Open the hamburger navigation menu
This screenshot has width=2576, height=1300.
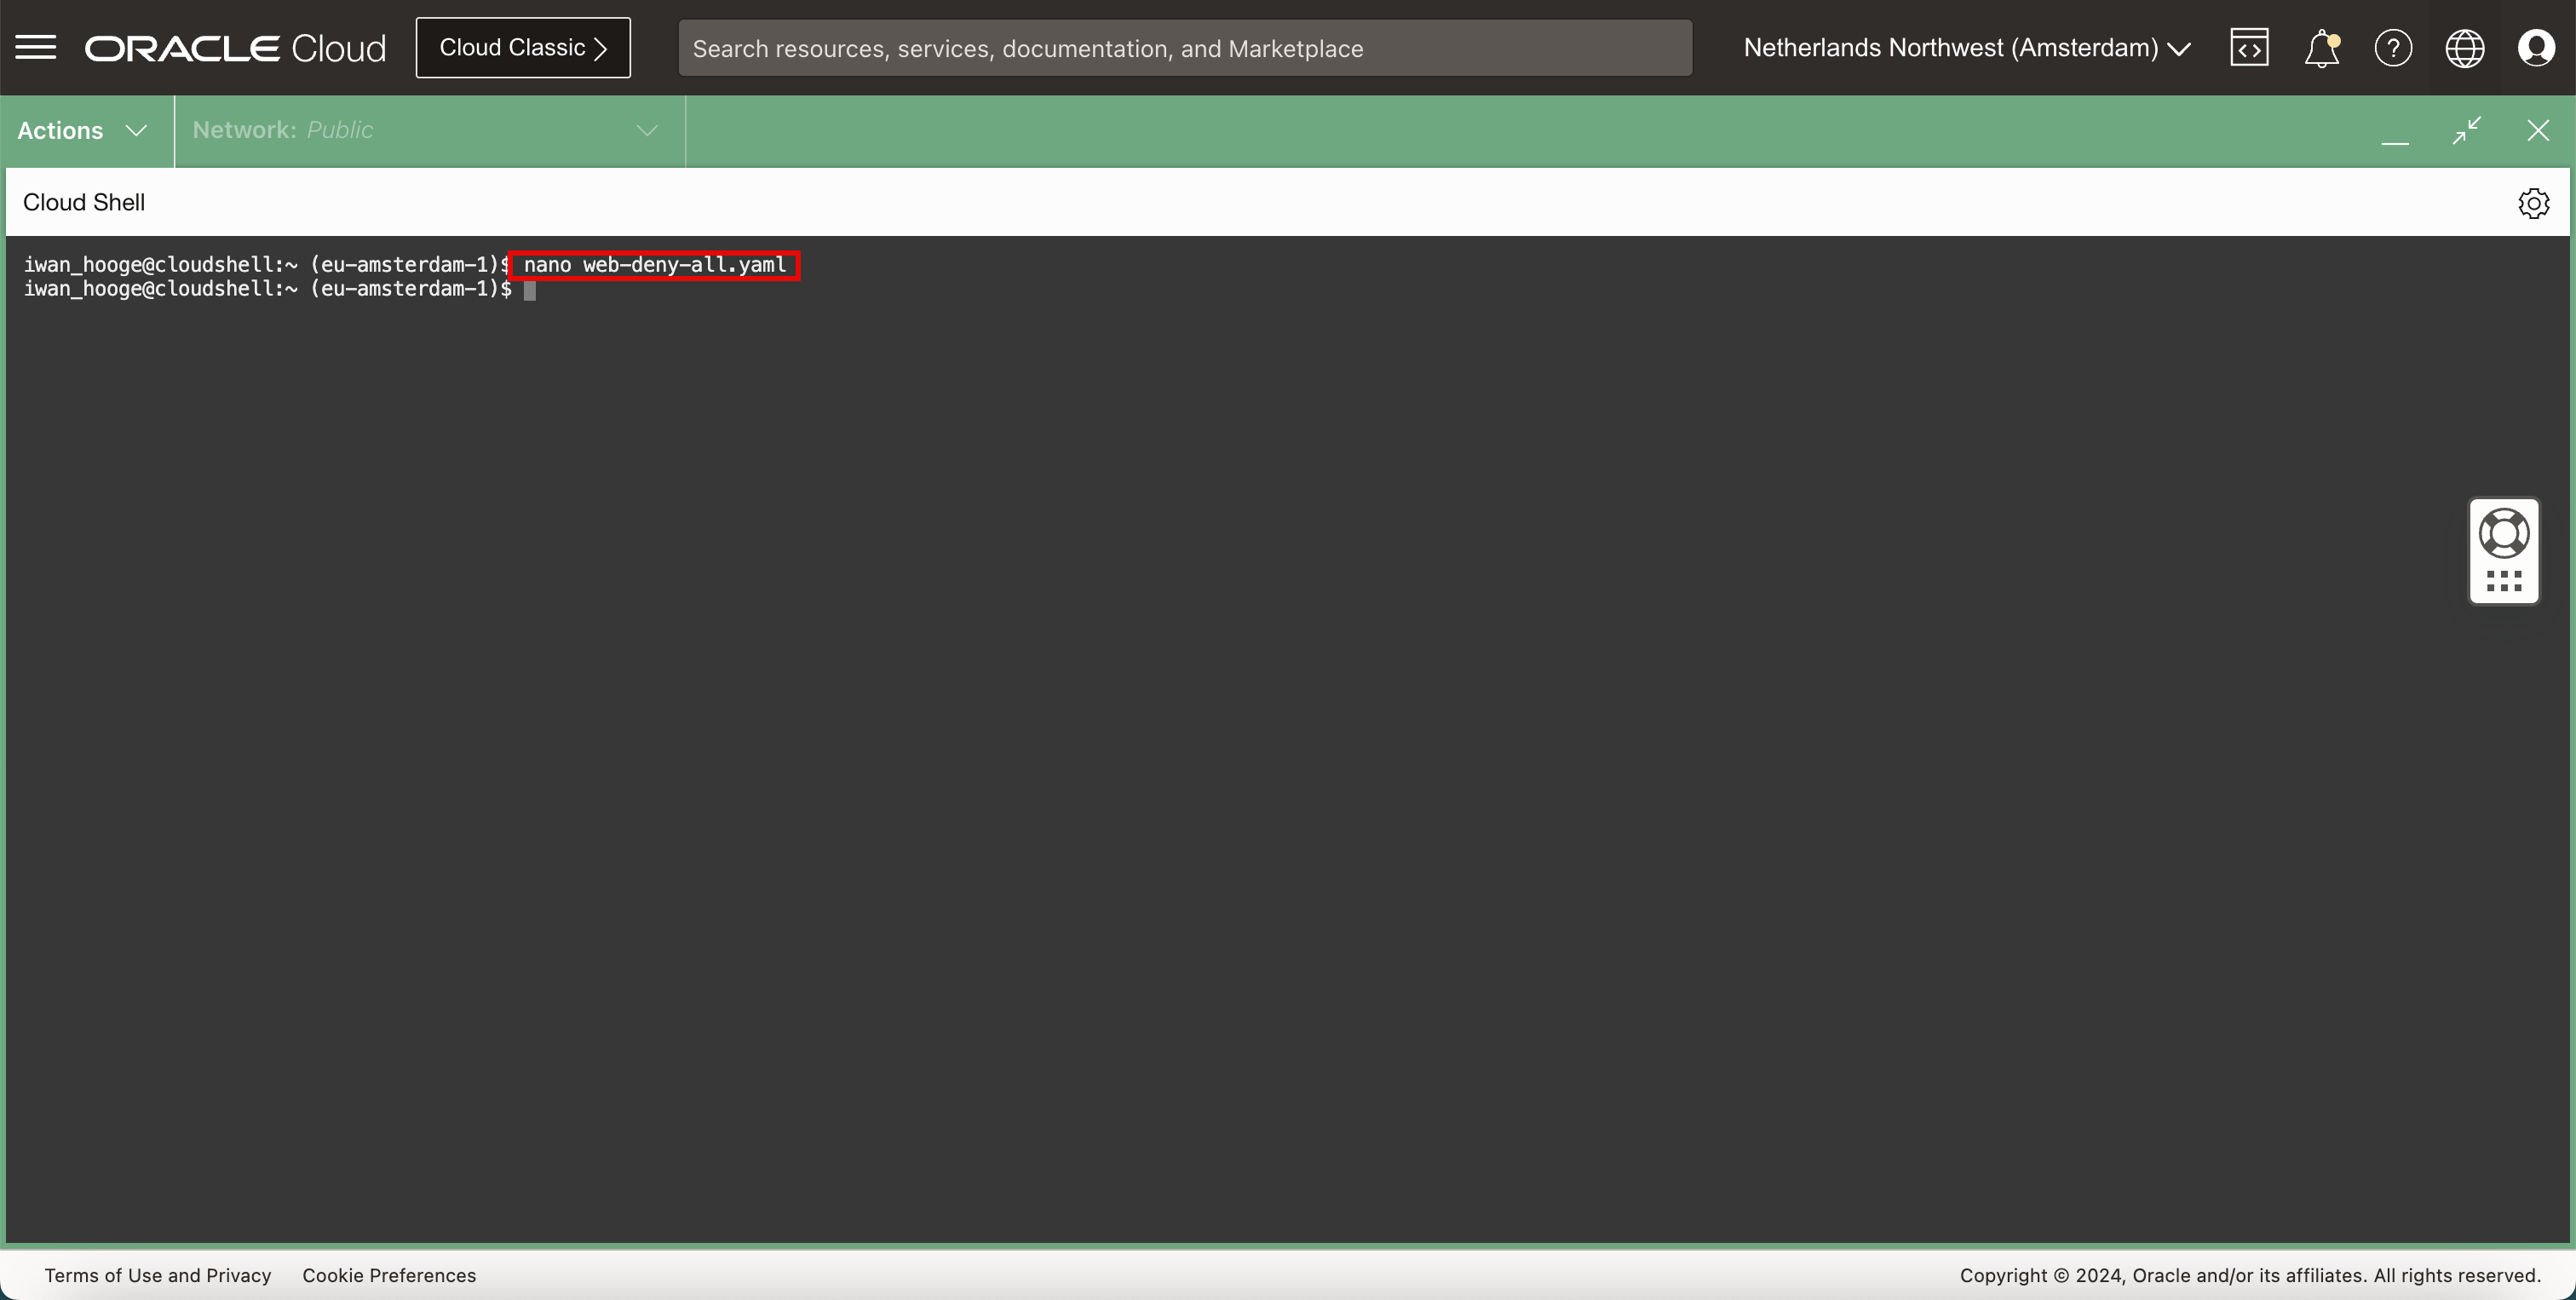click(x=36, y=47)
